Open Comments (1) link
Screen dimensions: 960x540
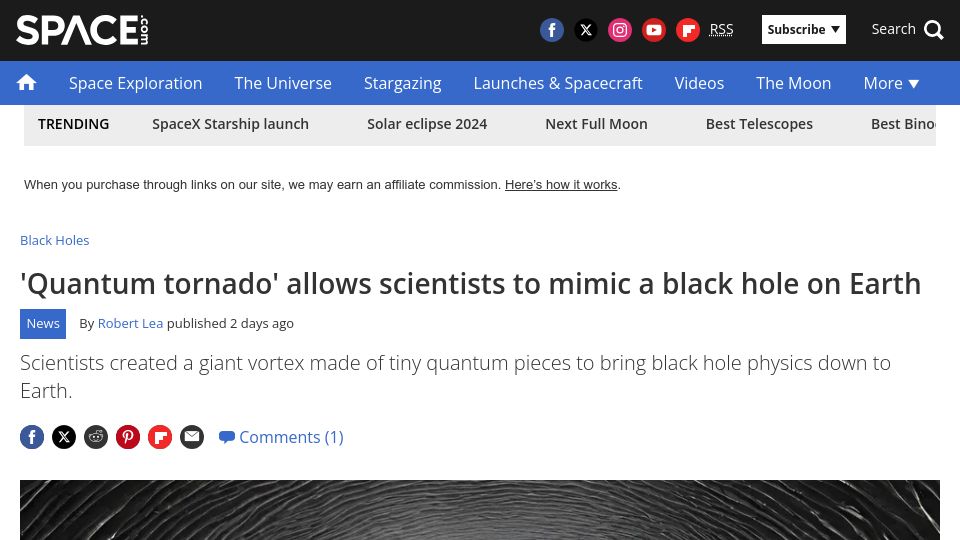tap(282, 437)
